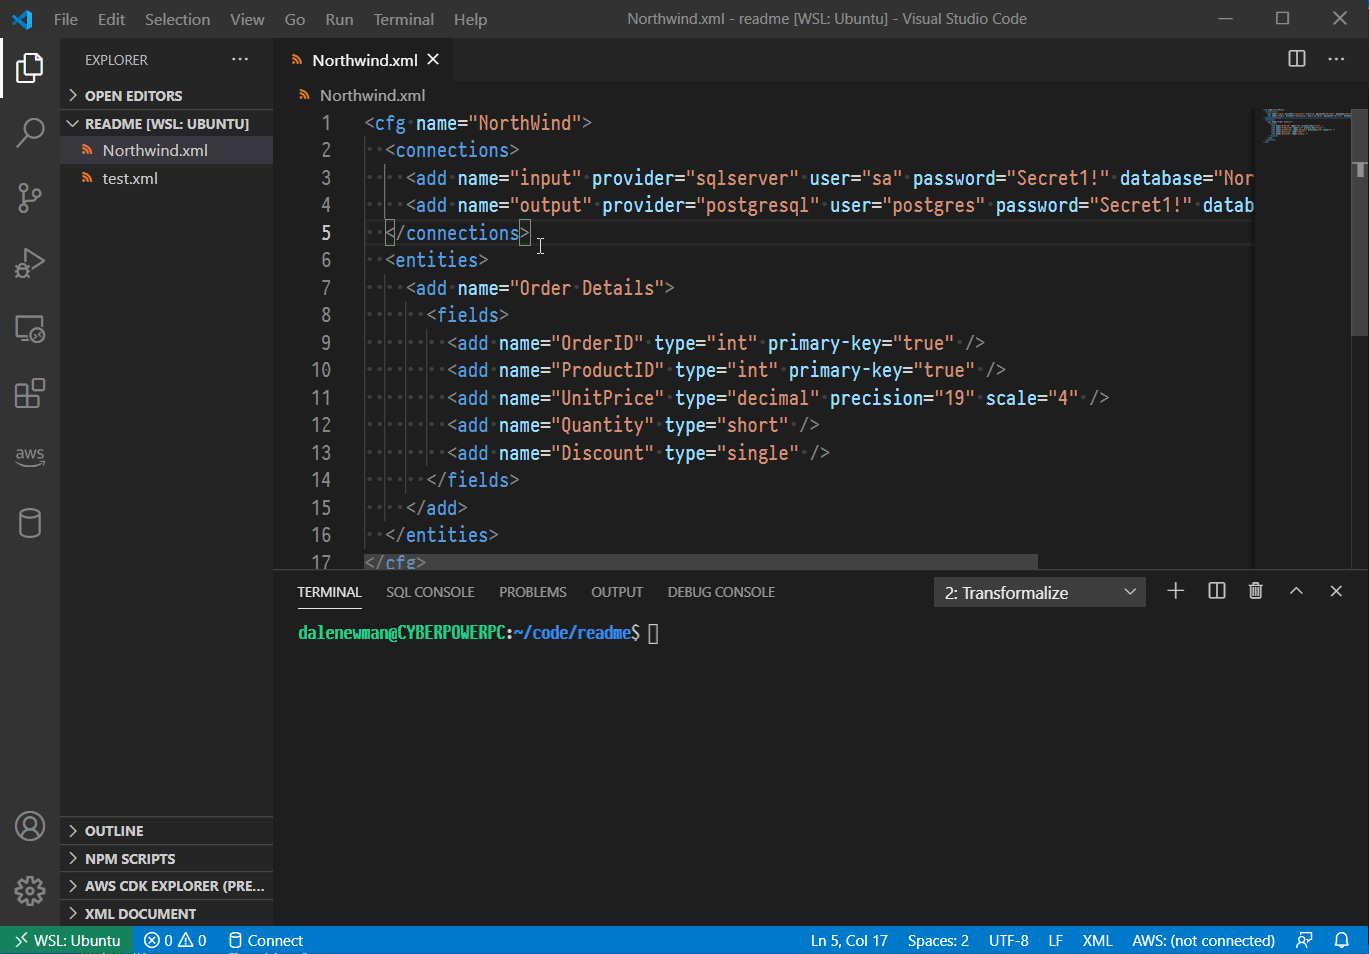Show errors and warnings count
Image resolution: width=1369 pixels, height=954 pixels.
pos(175,940)
